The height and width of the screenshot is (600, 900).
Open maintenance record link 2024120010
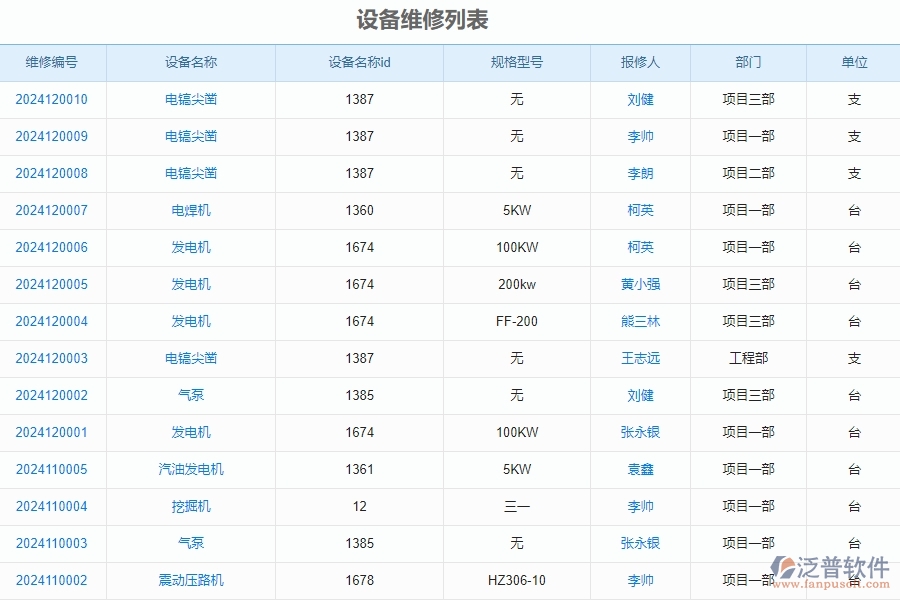pyautogui.click(x=53, y=99)
